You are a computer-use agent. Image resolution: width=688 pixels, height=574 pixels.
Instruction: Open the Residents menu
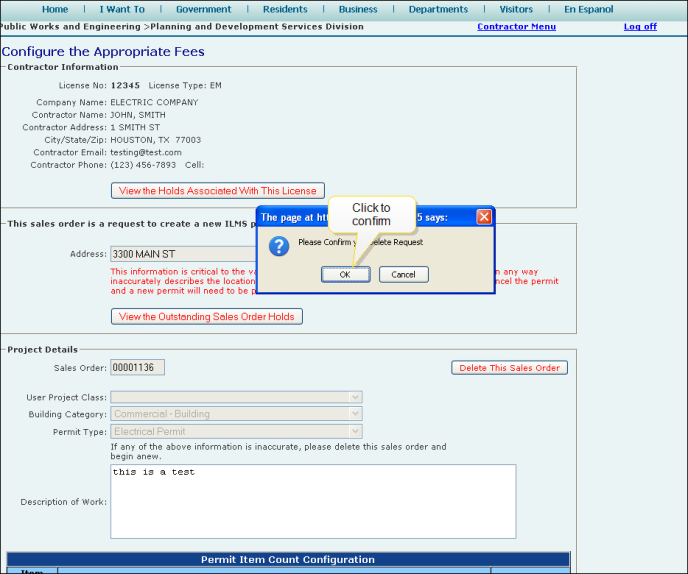point(285,9)
